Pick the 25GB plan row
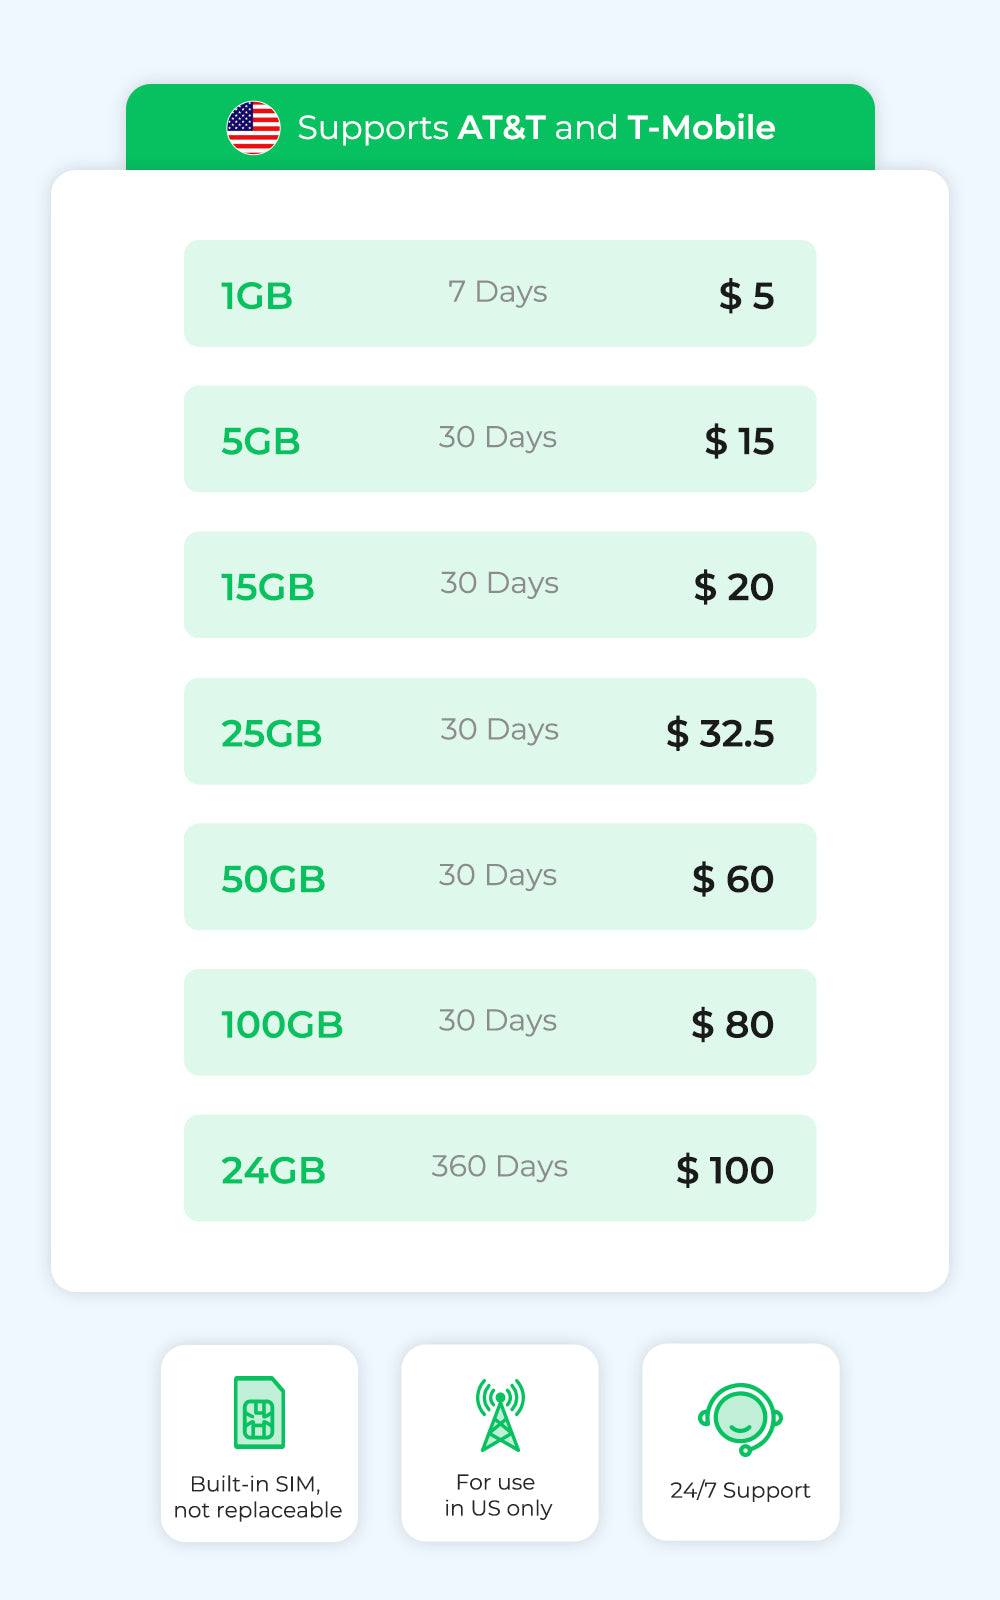The width and height of the screenshot is (1000, 1600). 500,731
